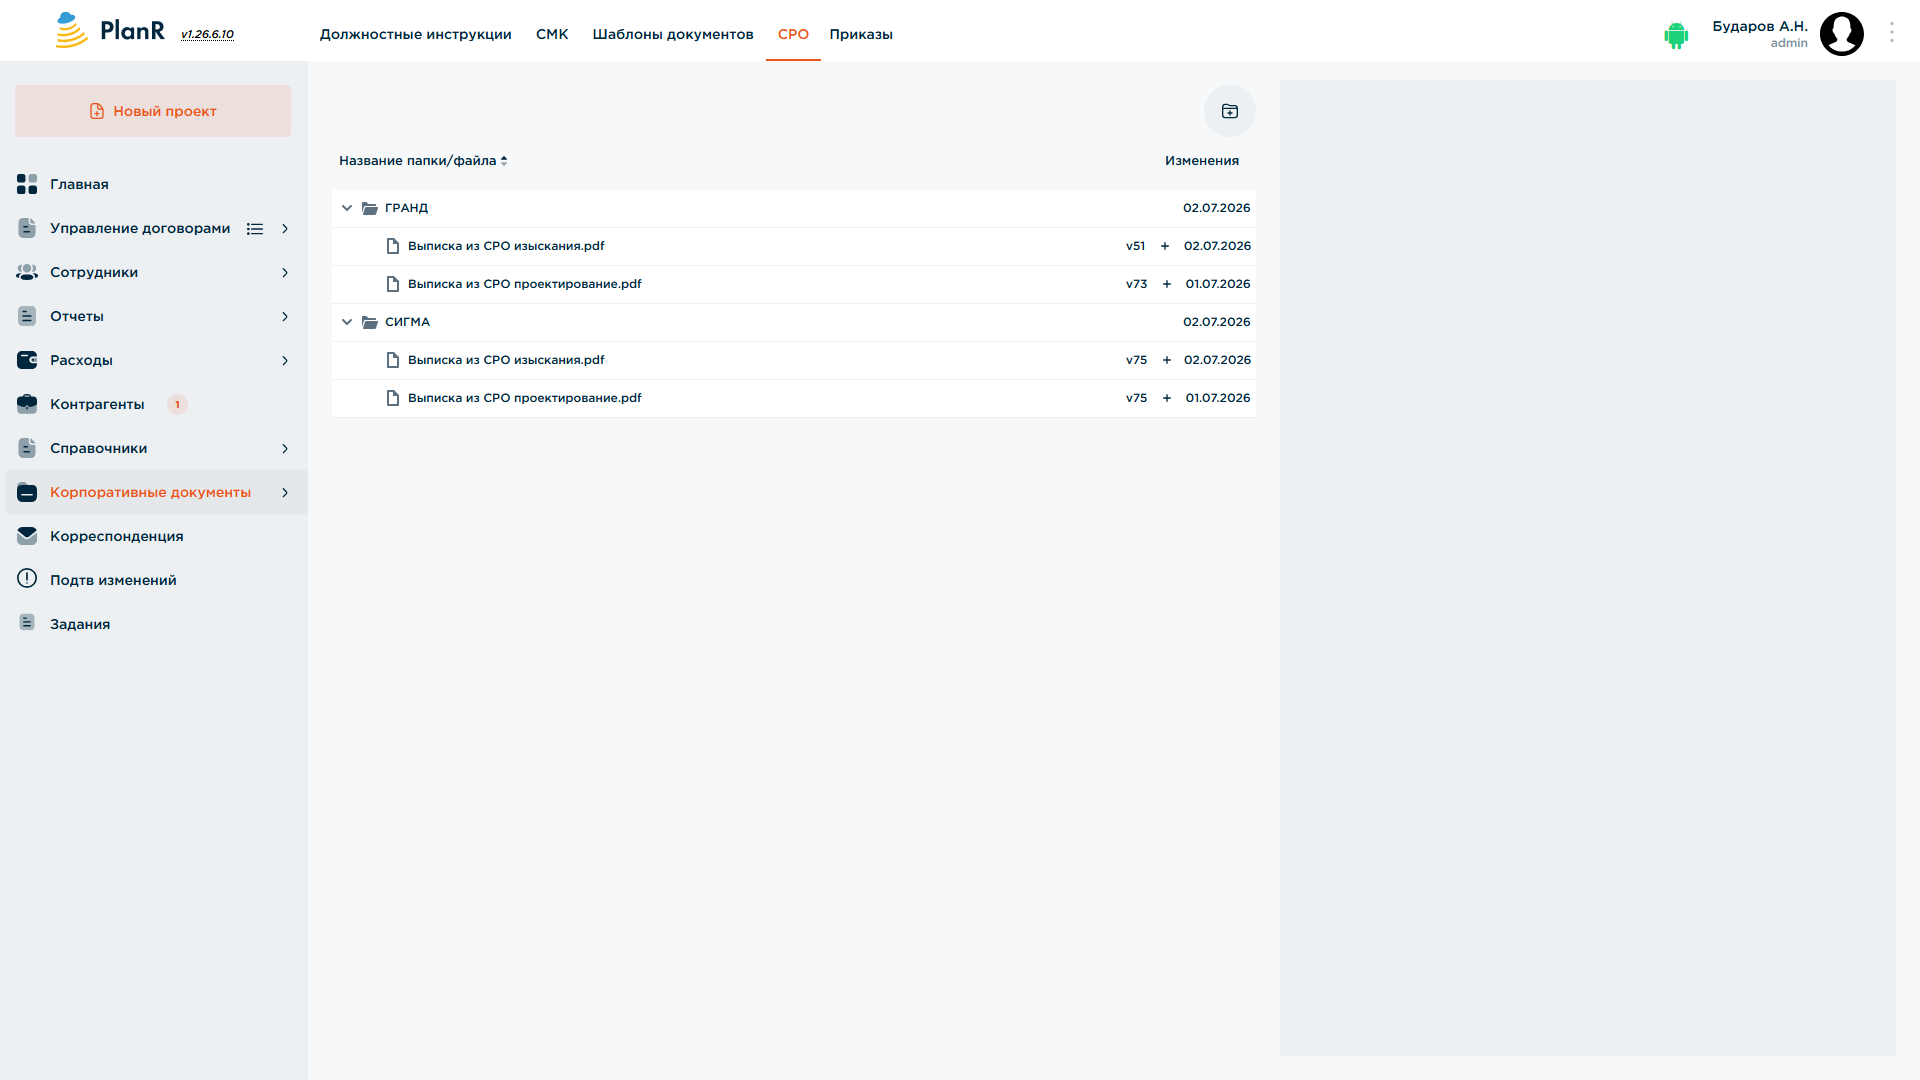
Task: Switch to the Приказы tab
Action: 861,34
